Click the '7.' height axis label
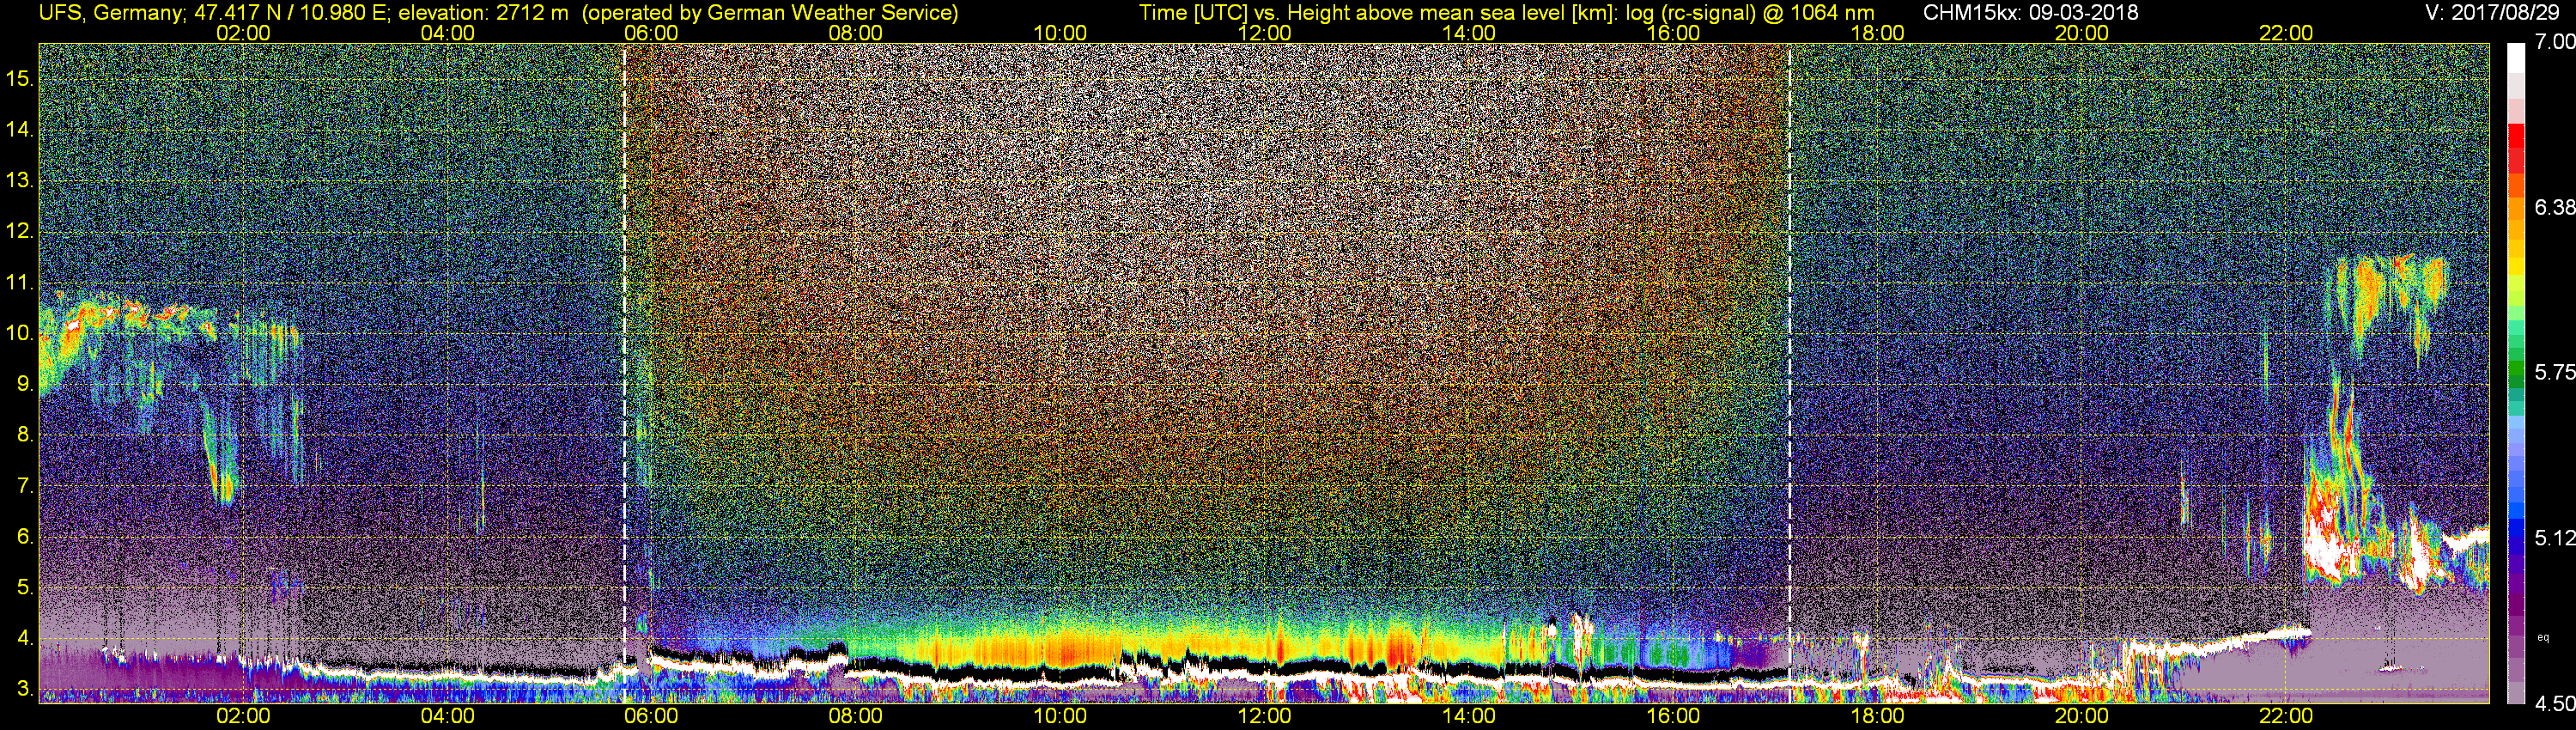This screenshot has width=2576, height=730. pos(25,486)
